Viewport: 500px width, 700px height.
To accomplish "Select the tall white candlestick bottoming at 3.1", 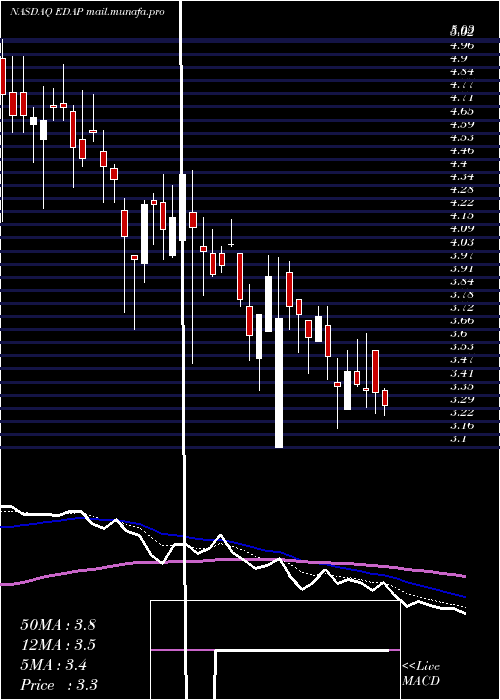I will coord(279,383).
